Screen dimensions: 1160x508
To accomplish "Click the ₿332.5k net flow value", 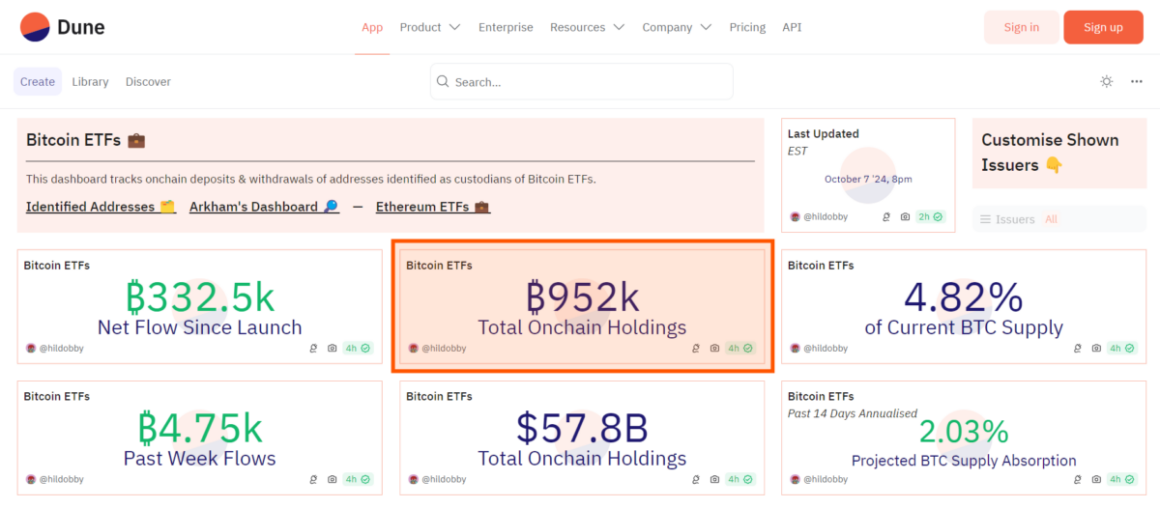I will pos(200,297).
